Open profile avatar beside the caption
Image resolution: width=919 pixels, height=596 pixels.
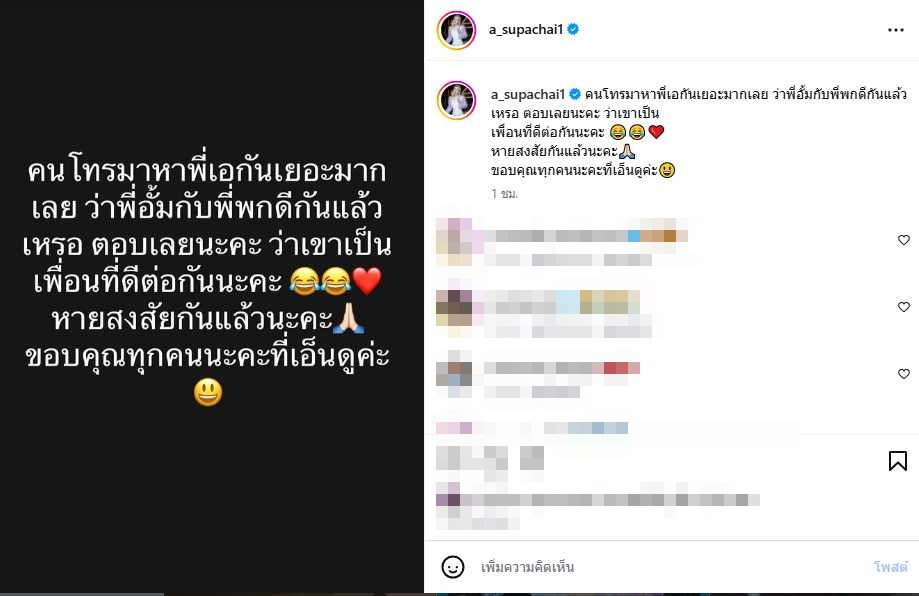456,100
